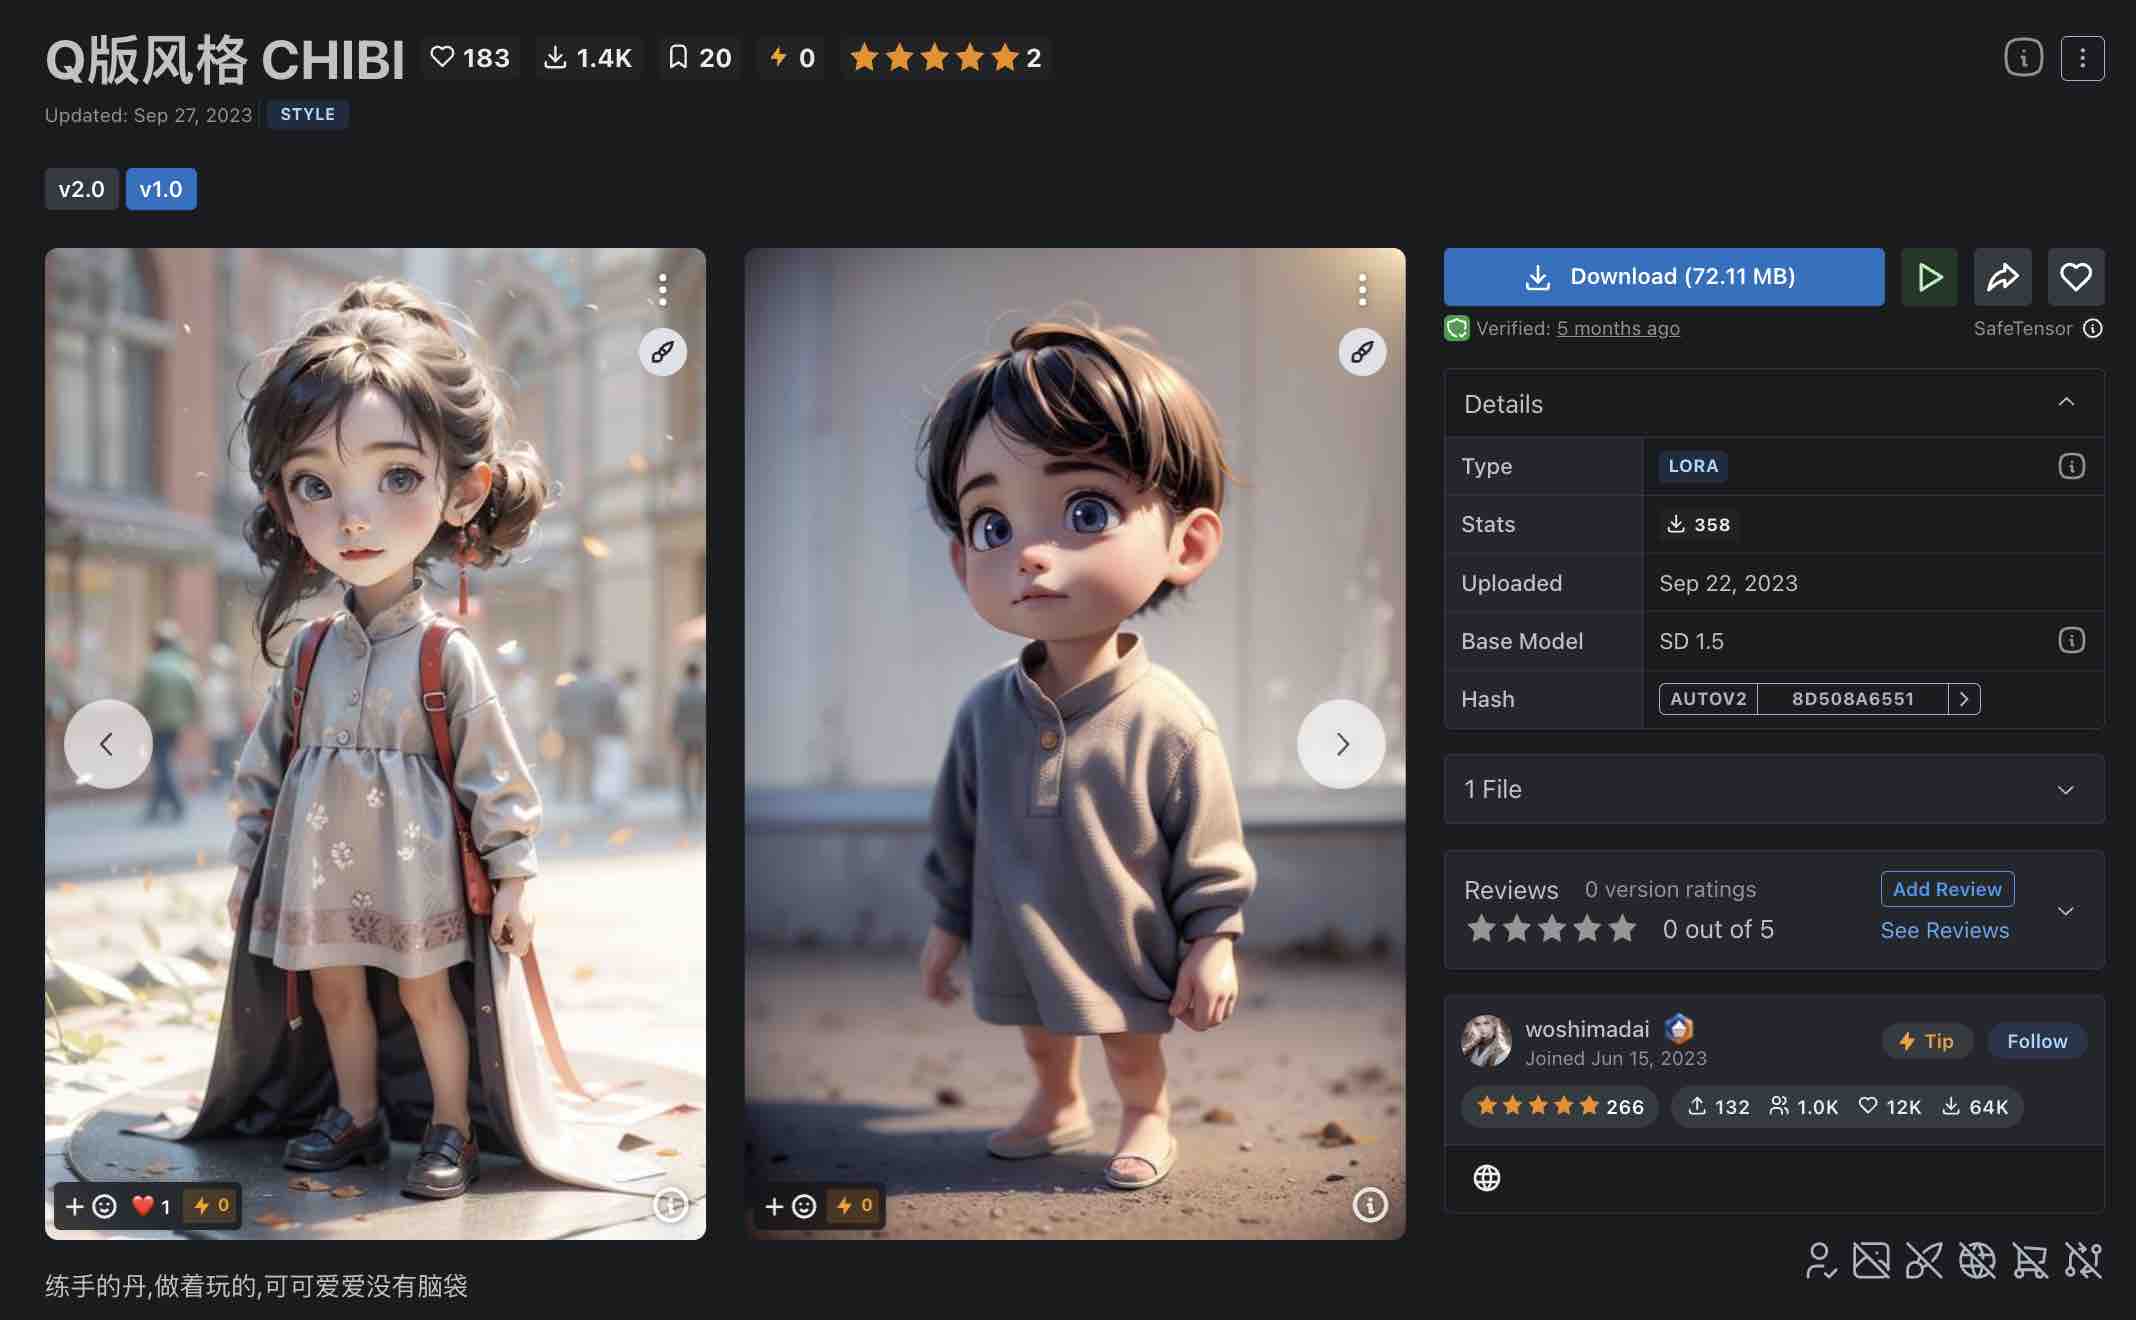Viewport: 2136px width, 1320px height.
Task: Cycle hash type with arrow next to 8D508A6551
Action: pos(1964,699)
